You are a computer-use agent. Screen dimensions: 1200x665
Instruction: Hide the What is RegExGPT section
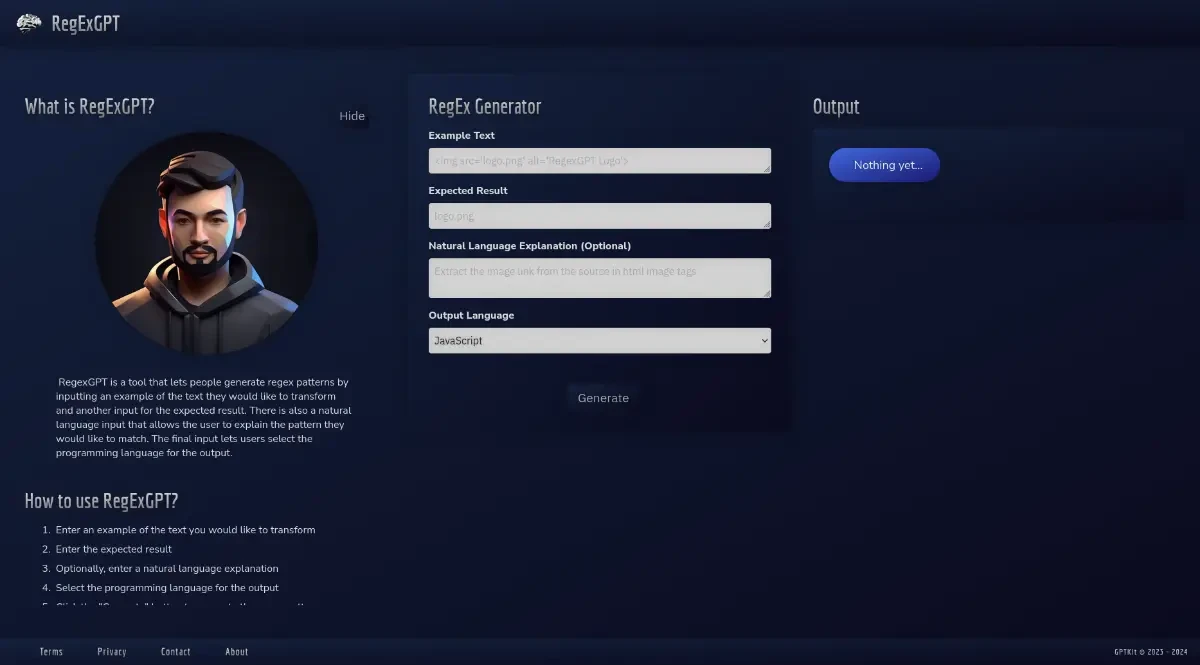[x=352, y=116]
